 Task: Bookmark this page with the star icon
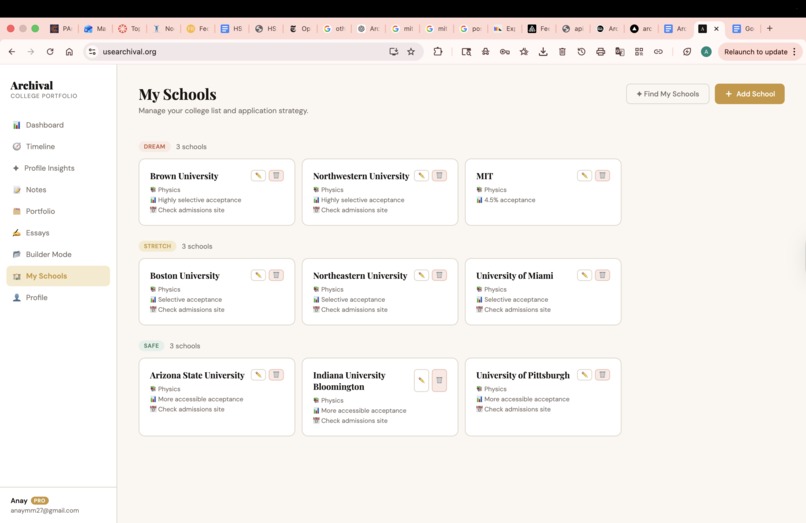pos(411,52)
